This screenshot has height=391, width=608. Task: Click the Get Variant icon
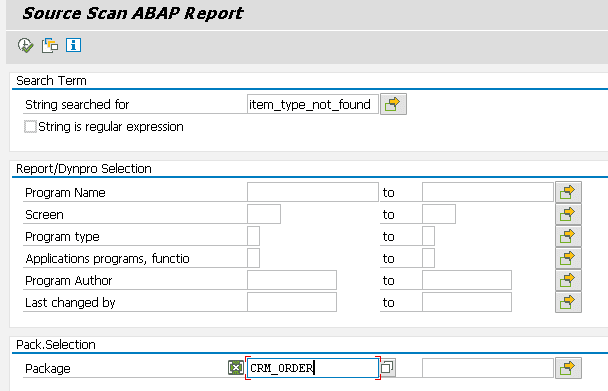coord(50,45)
